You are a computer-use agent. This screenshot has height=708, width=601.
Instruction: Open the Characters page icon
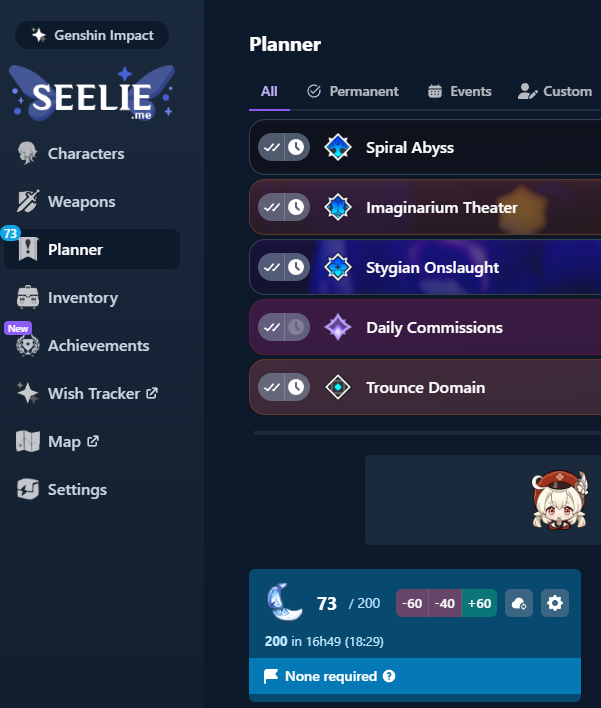click(x=28, y=154)
